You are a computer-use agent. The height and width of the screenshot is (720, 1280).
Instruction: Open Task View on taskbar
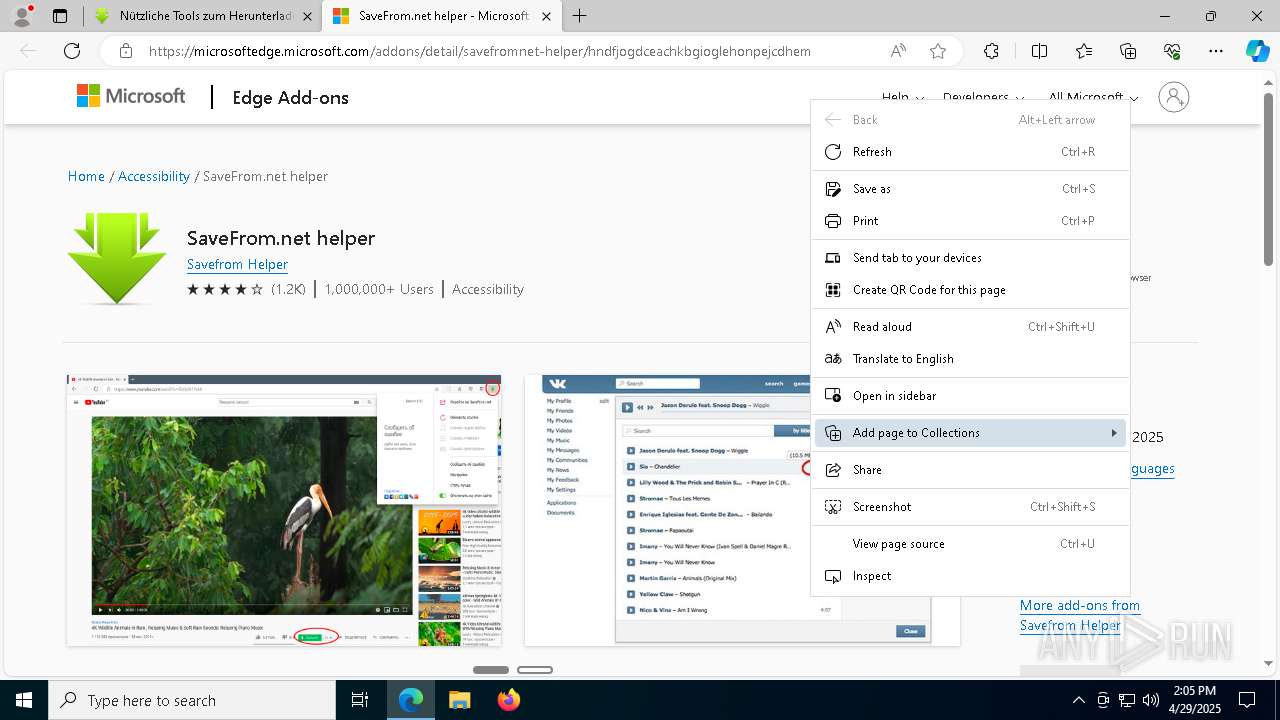point(360,700)
